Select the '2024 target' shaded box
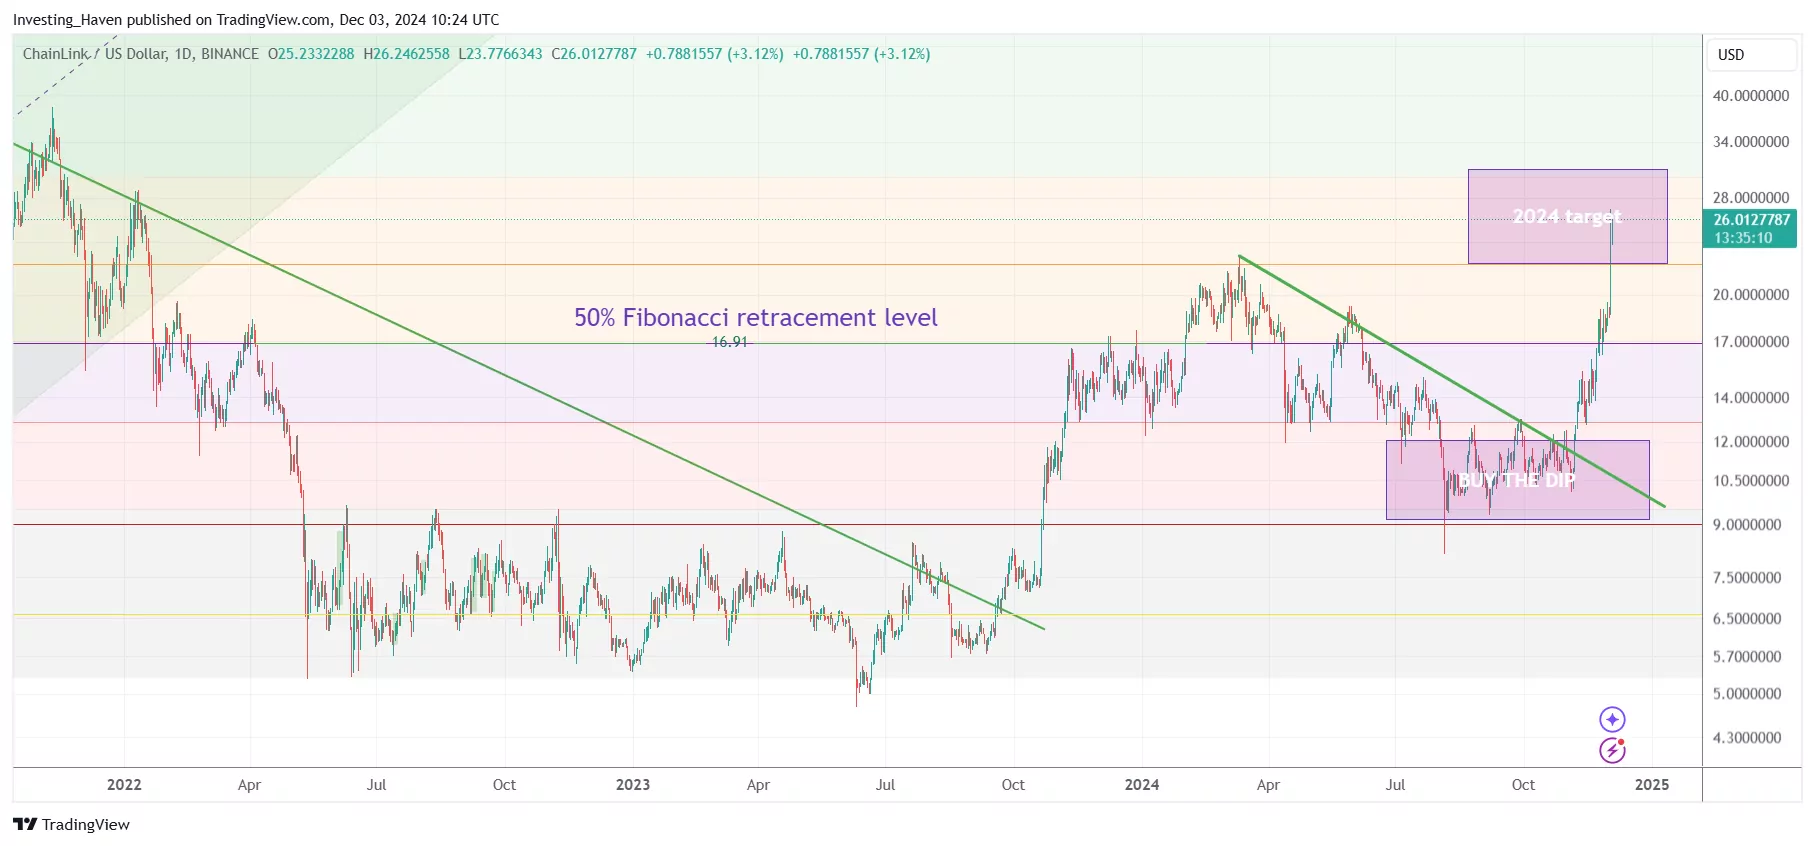Image resolution: width=1815 pixels, height=846 pixels. coord(1567,216)
